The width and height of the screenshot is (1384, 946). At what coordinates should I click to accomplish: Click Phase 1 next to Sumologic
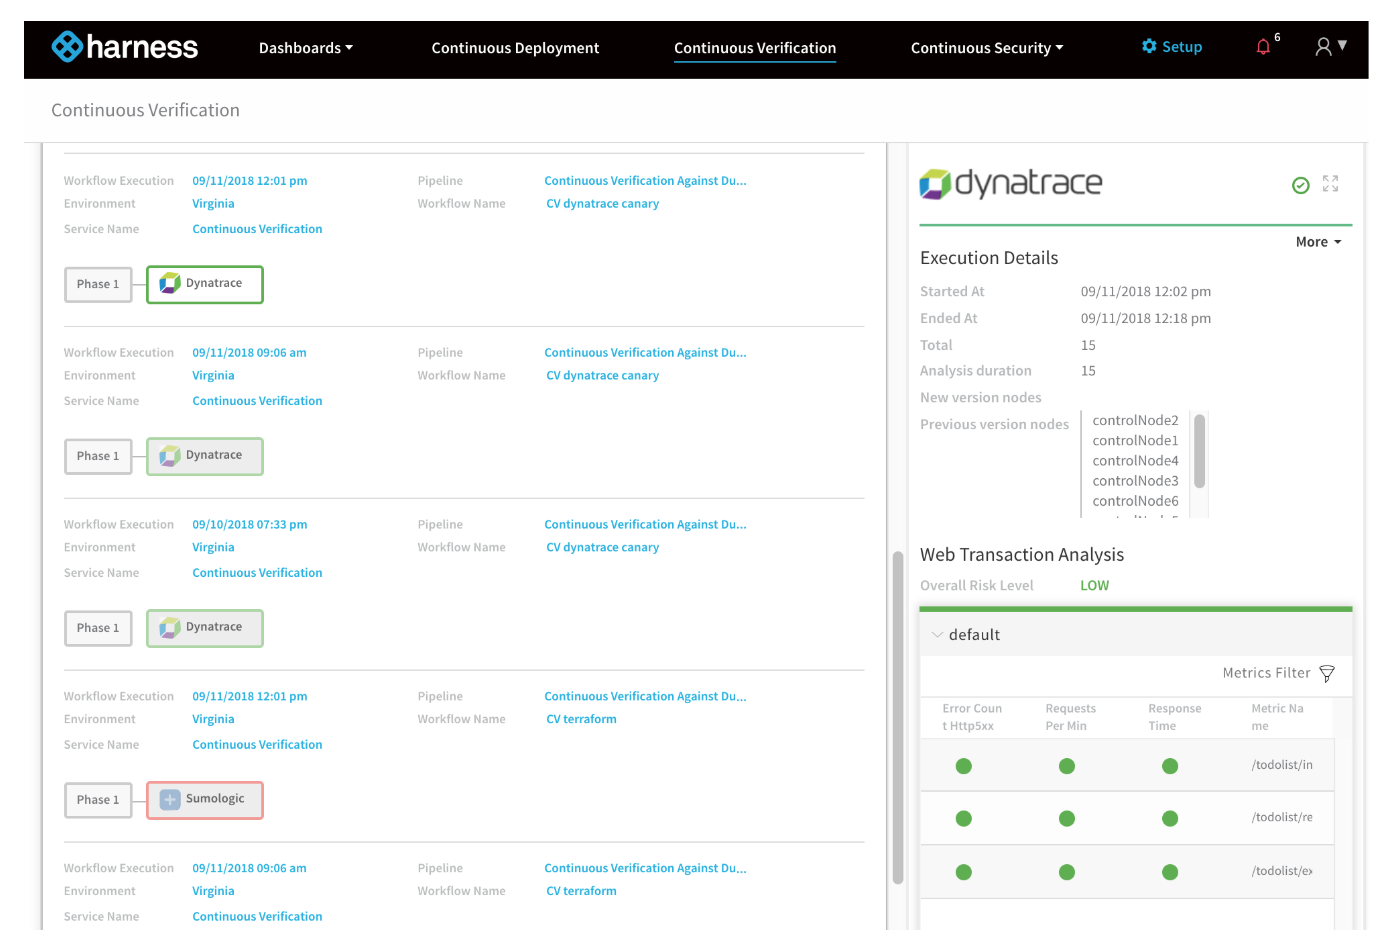98,800
